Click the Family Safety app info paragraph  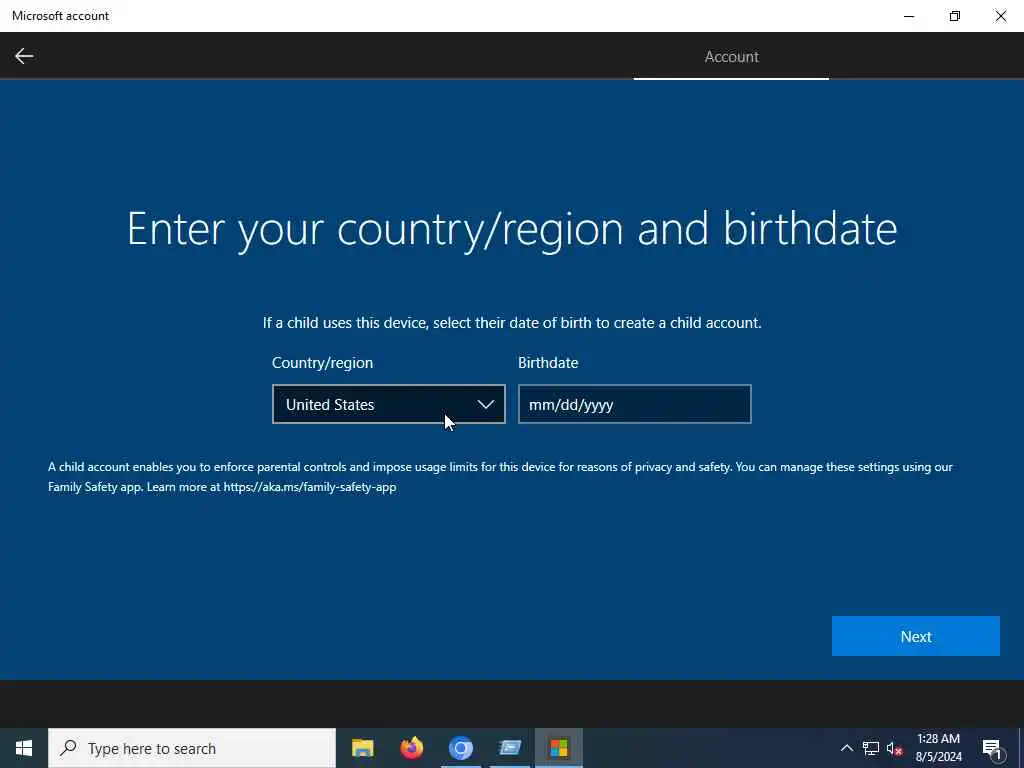coord(500,477)
